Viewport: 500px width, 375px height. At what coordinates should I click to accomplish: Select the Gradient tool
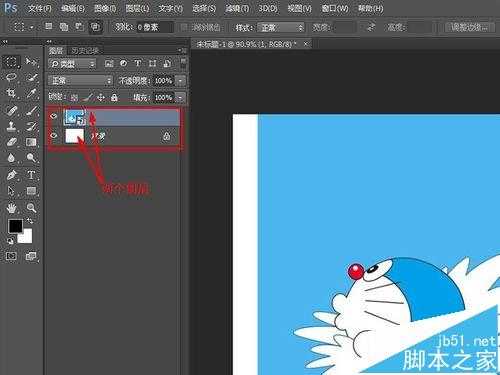(31, 142)
